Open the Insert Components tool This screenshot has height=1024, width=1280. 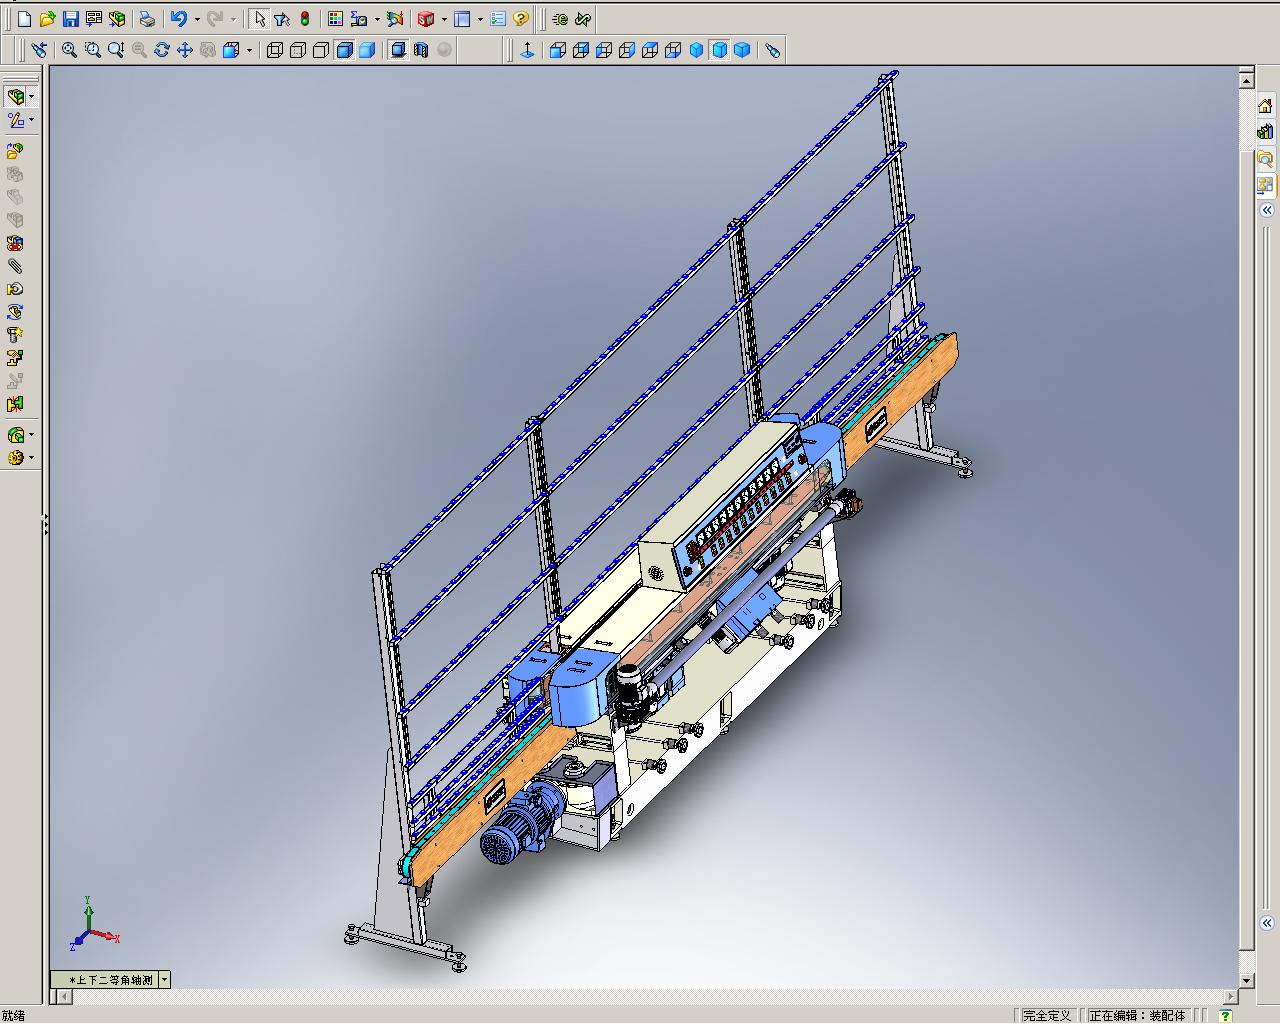tap(15, 151)
